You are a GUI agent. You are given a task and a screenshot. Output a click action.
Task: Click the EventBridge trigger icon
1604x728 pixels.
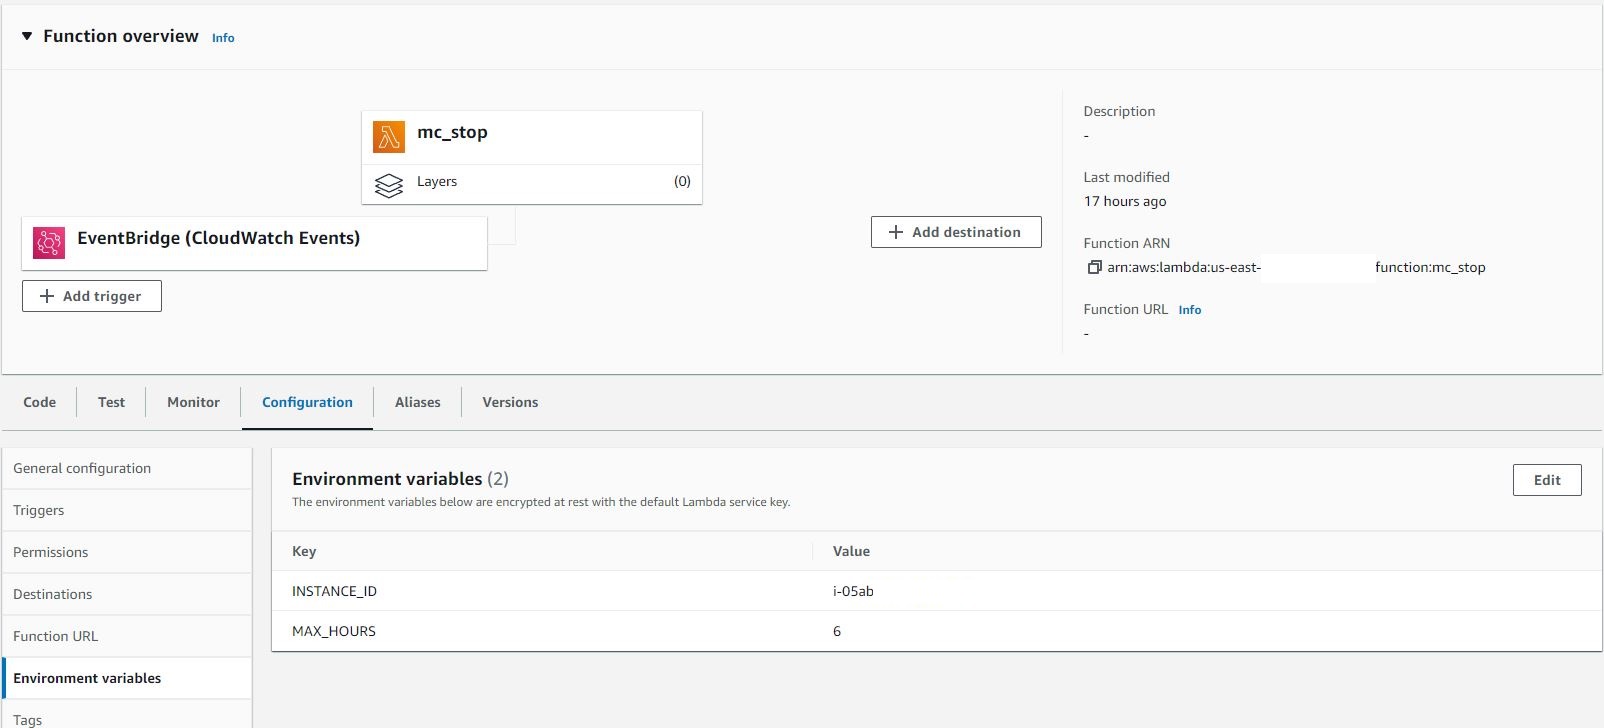click(49, 243)
